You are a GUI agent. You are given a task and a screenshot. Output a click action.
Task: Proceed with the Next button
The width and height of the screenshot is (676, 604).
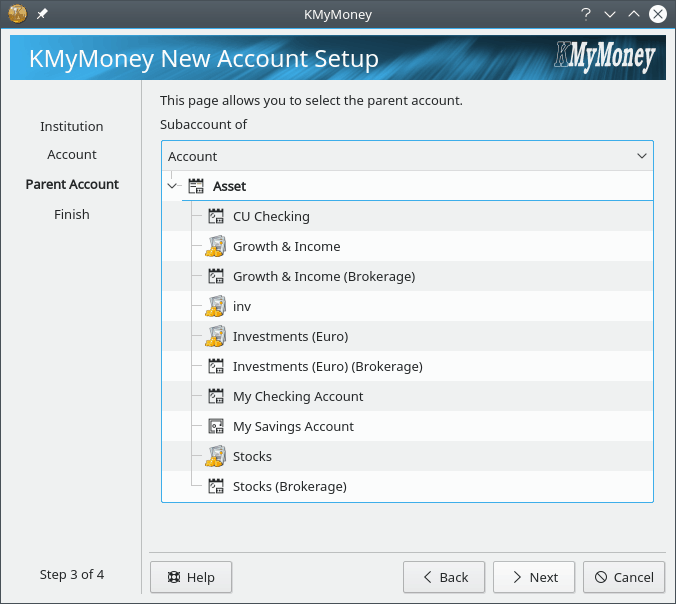534,577
